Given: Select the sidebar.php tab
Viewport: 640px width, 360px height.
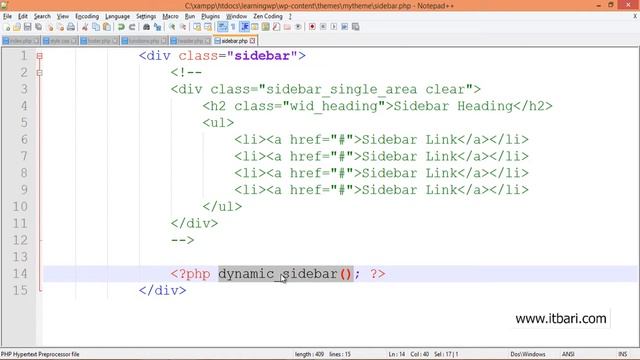Looking at the screenshot, I should click(234, 41).
